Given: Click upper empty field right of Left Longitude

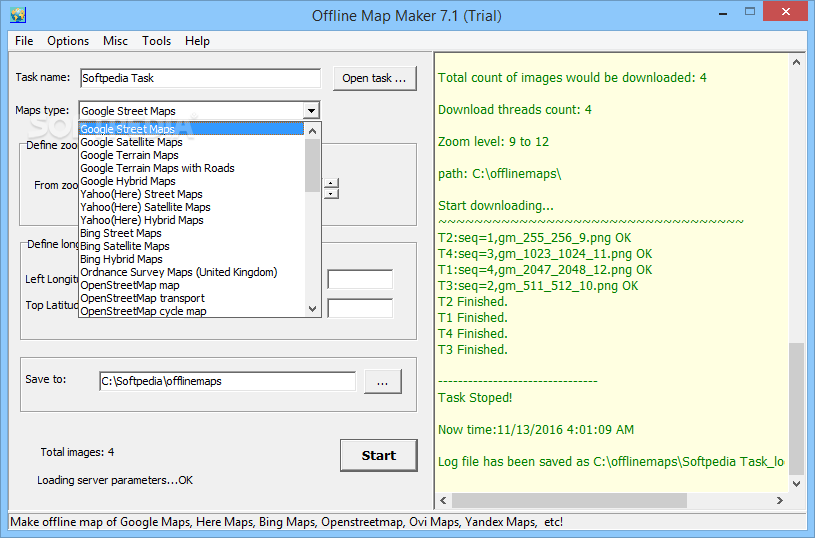Looking at the screenshot, I should pos(360,279).
